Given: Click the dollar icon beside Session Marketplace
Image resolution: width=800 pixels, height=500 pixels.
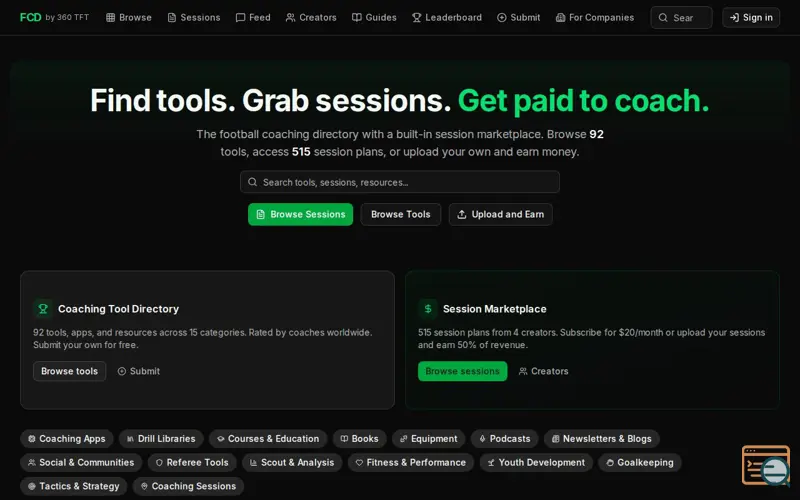Looking at the screenshot, I should pos(428,309).
